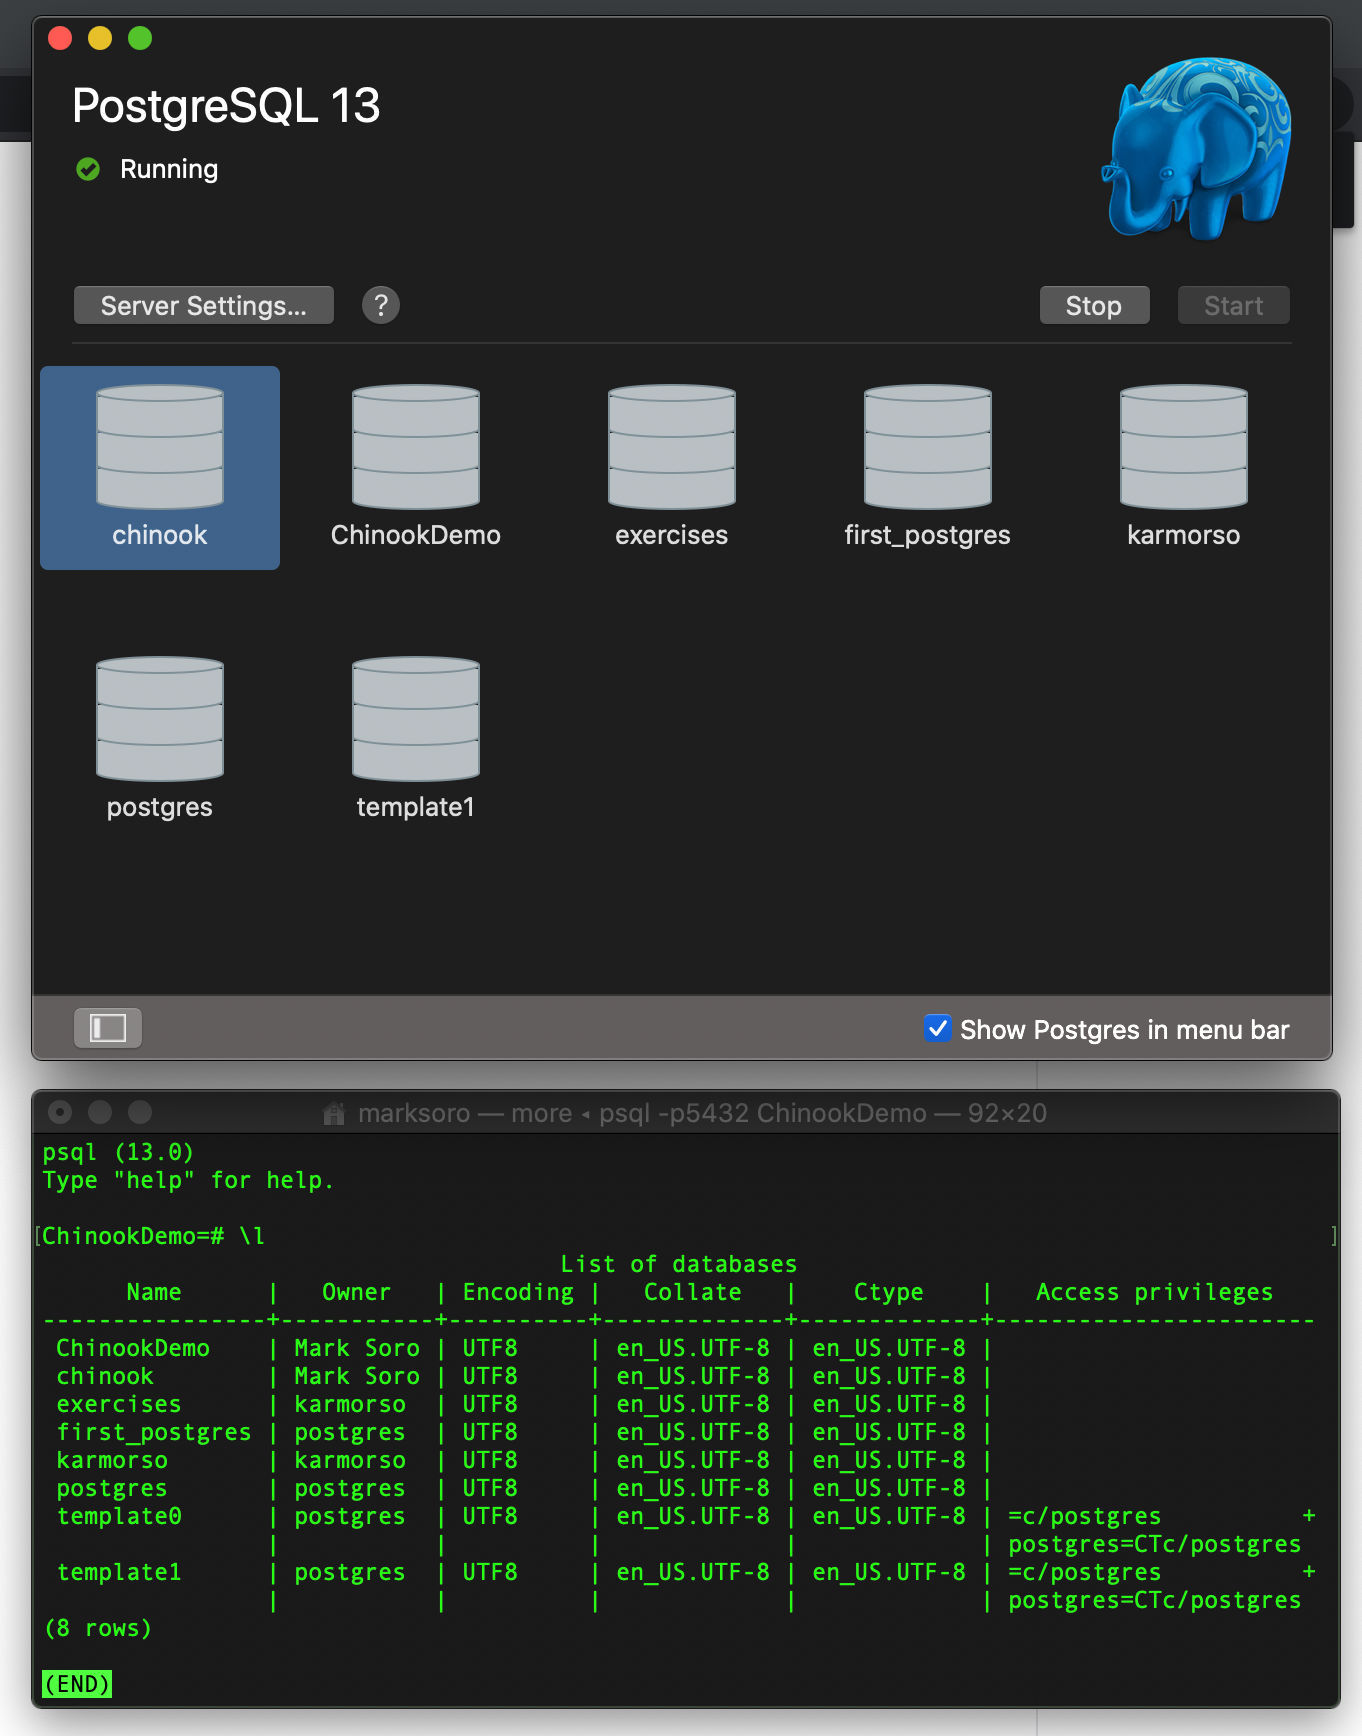Click the Ctype column header in terminal

889,1292
